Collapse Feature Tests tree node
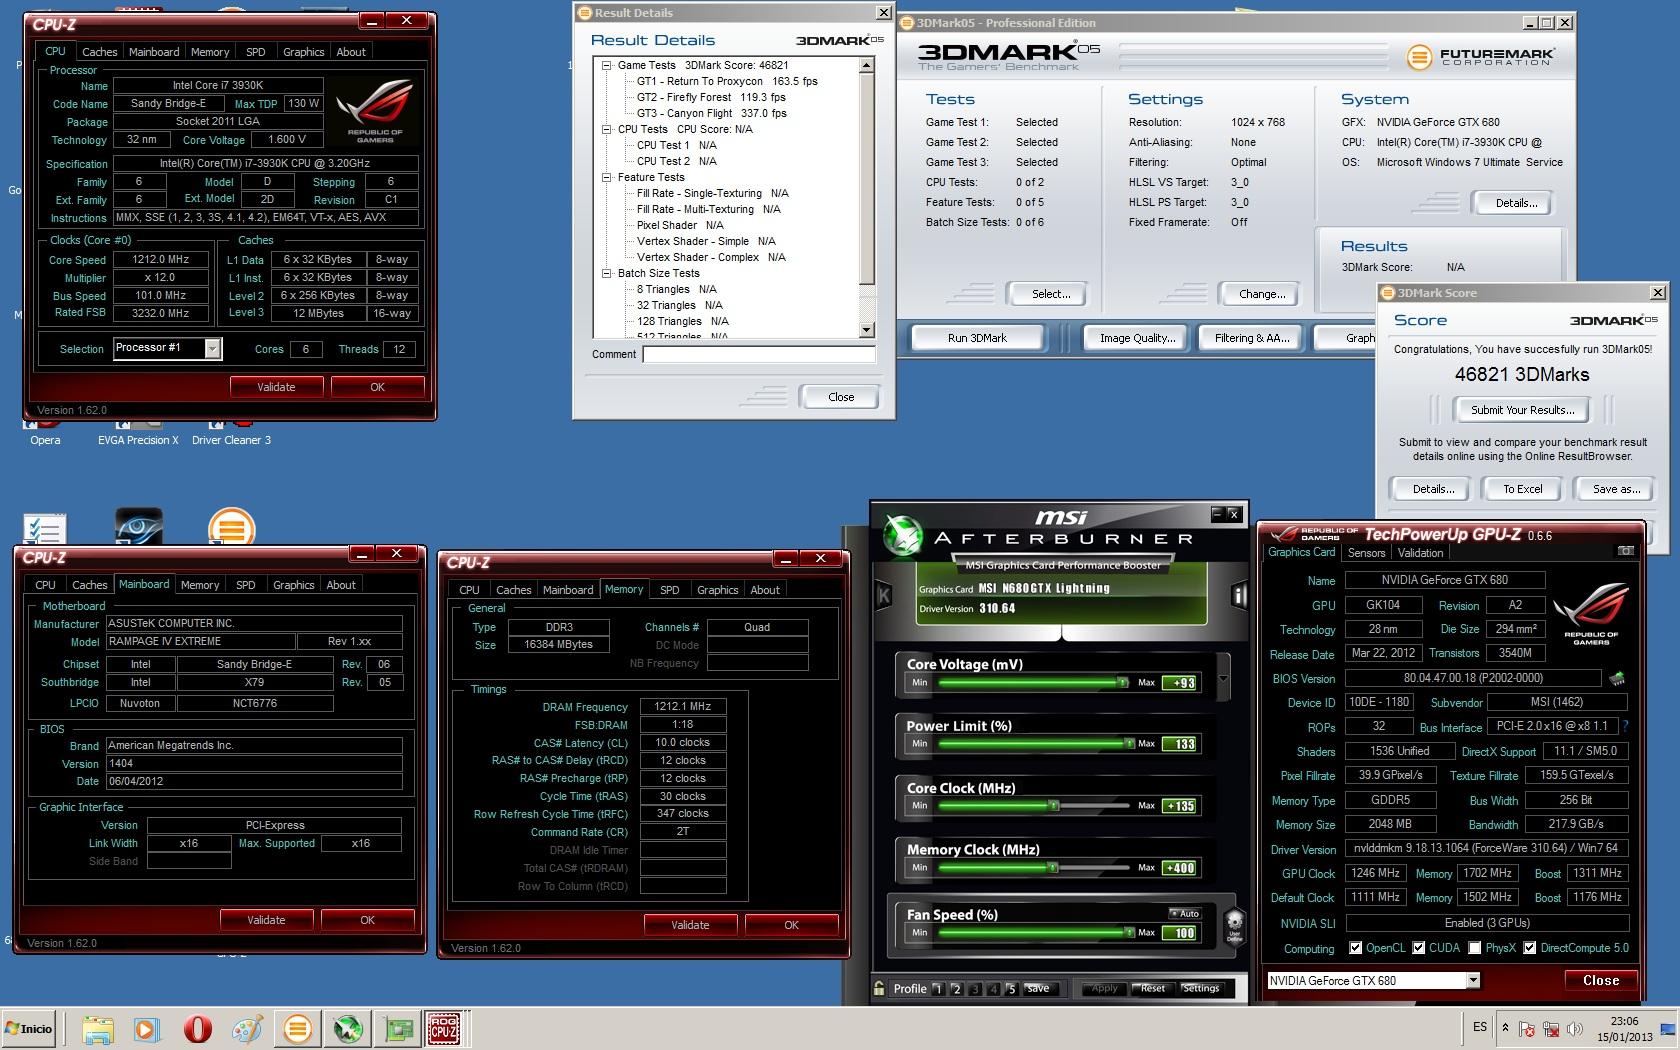 (607, 177)
